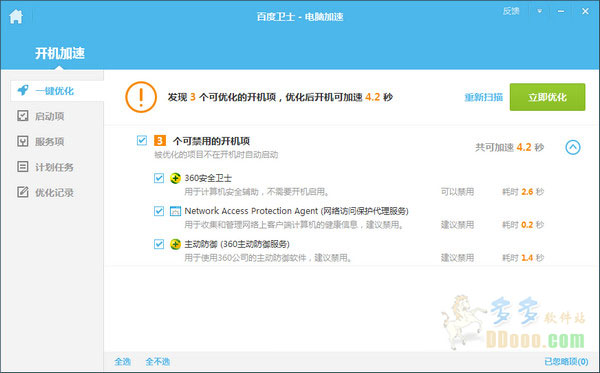The width and height of the screenshot is (600, 373).
Task: Click the orange 3 count badge
Action: click(160, 140)
